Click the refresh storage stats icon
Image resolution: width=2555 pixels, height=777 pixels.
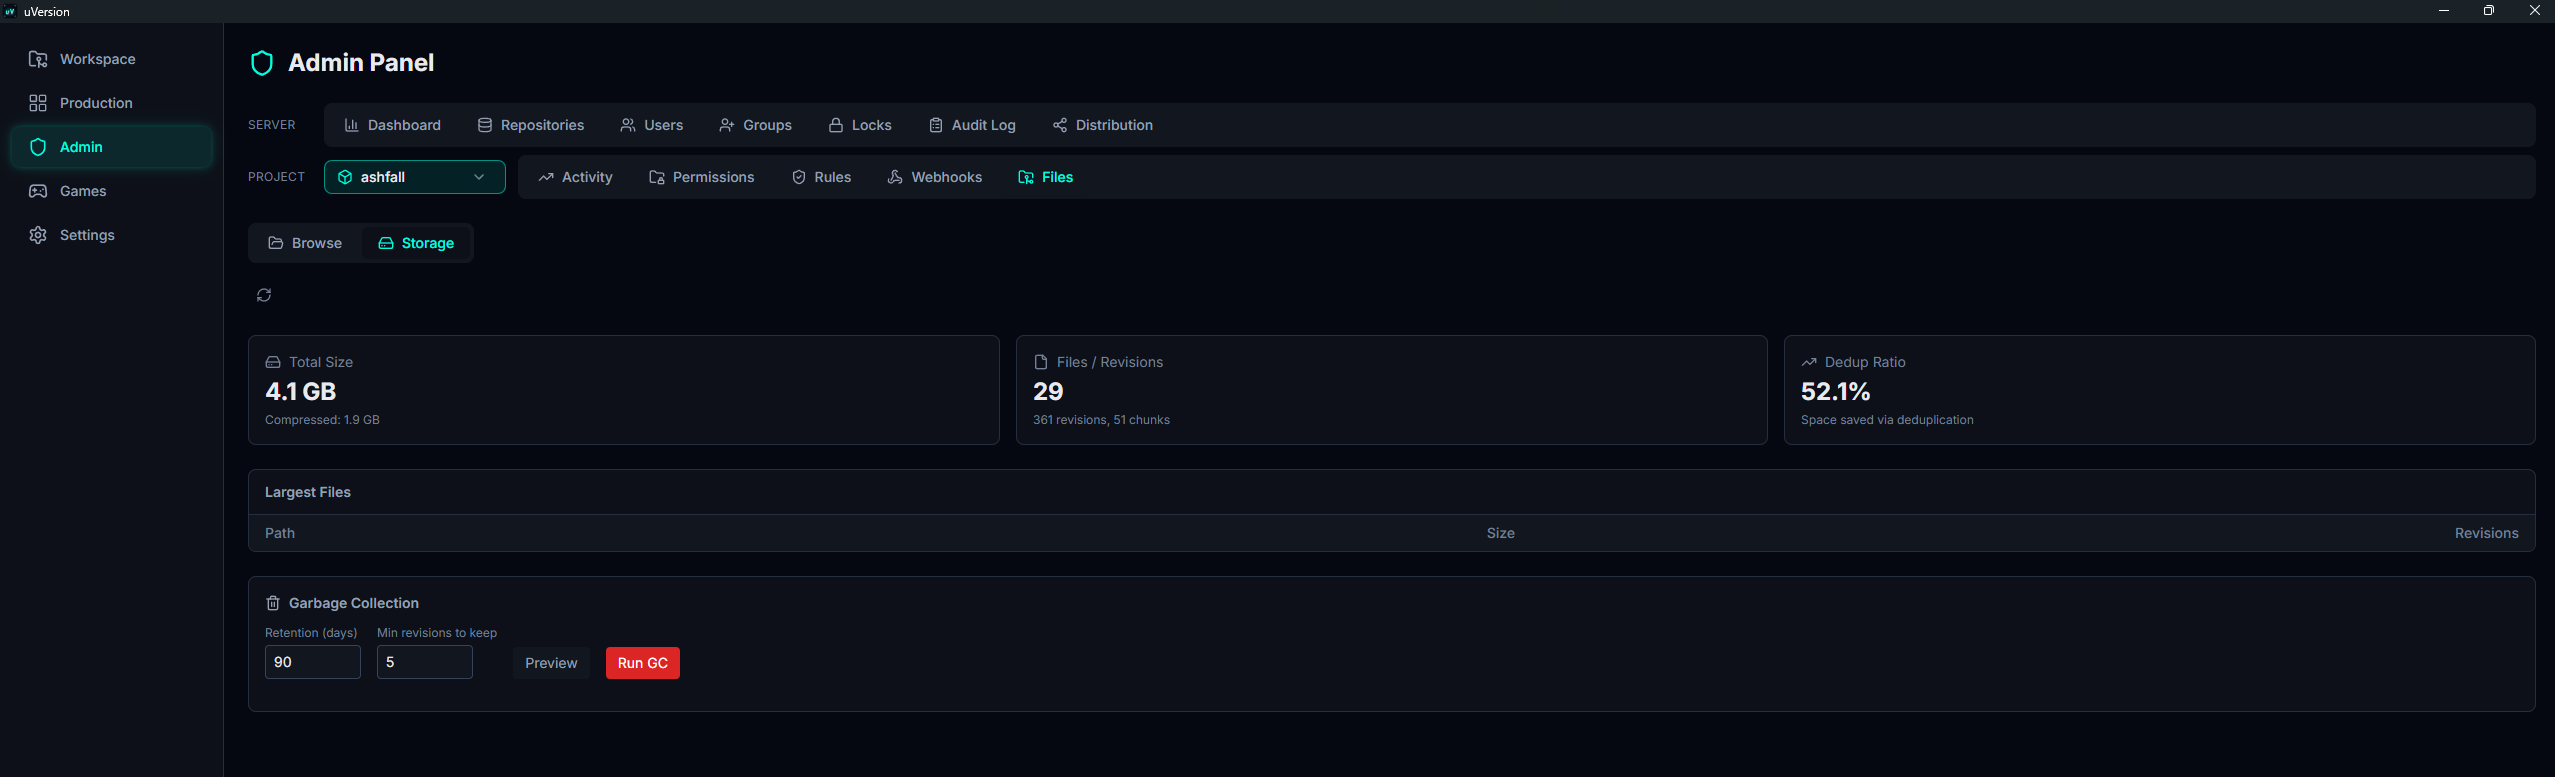(264, 295)
